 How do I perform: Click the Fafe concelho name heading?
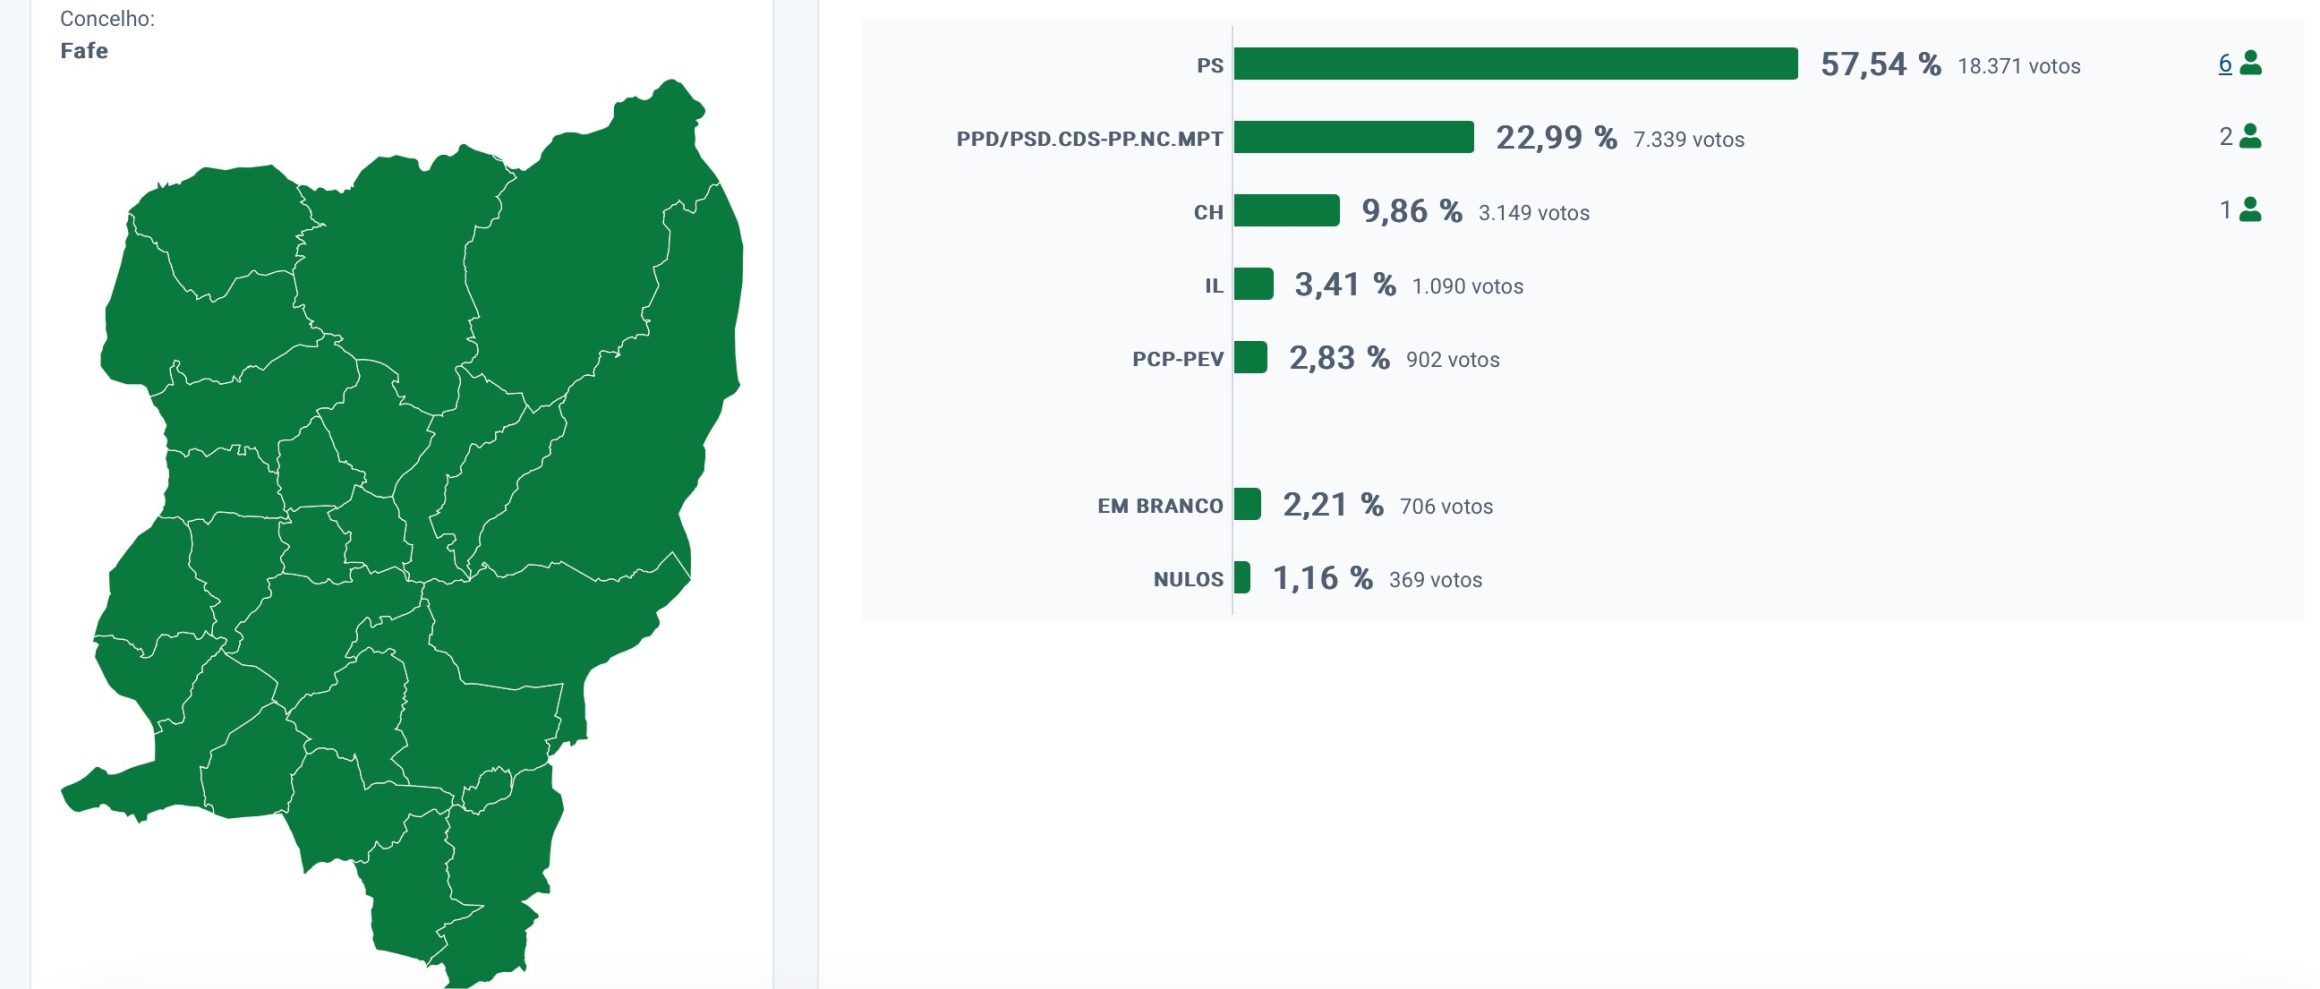click(84, 51)
